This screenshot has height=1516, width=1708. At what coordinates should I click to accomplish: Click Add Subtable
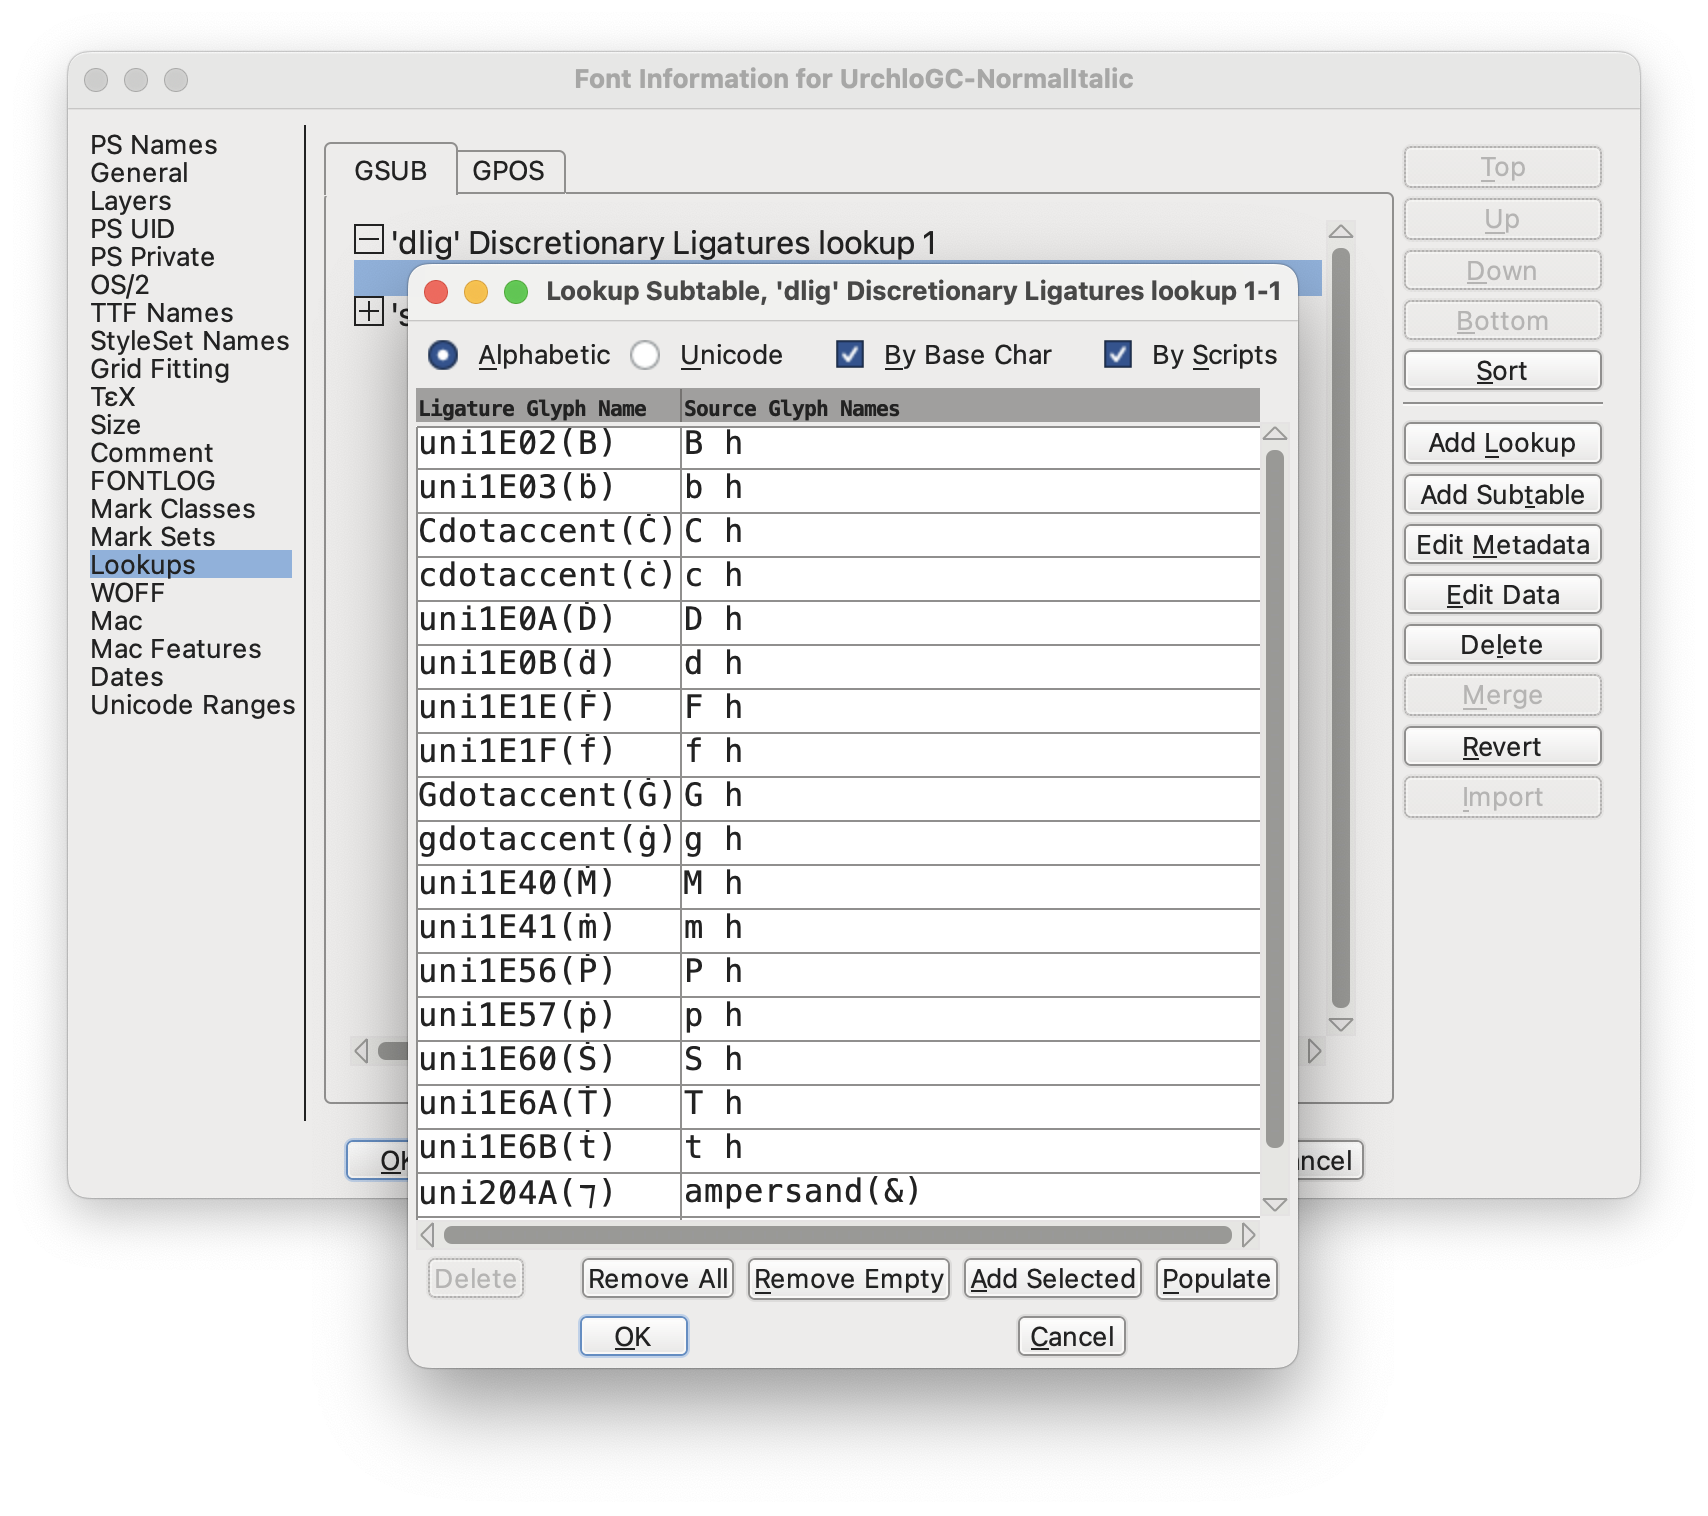point(1501,494)
